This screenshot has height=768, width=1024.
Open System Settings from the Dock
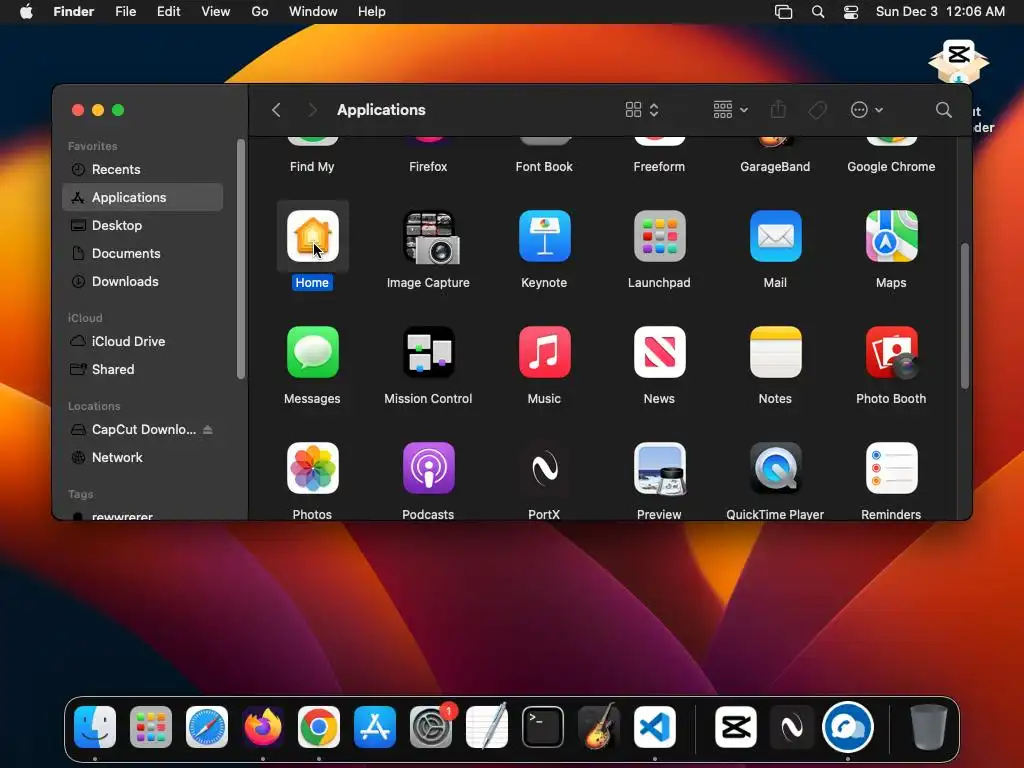(431, 727)
